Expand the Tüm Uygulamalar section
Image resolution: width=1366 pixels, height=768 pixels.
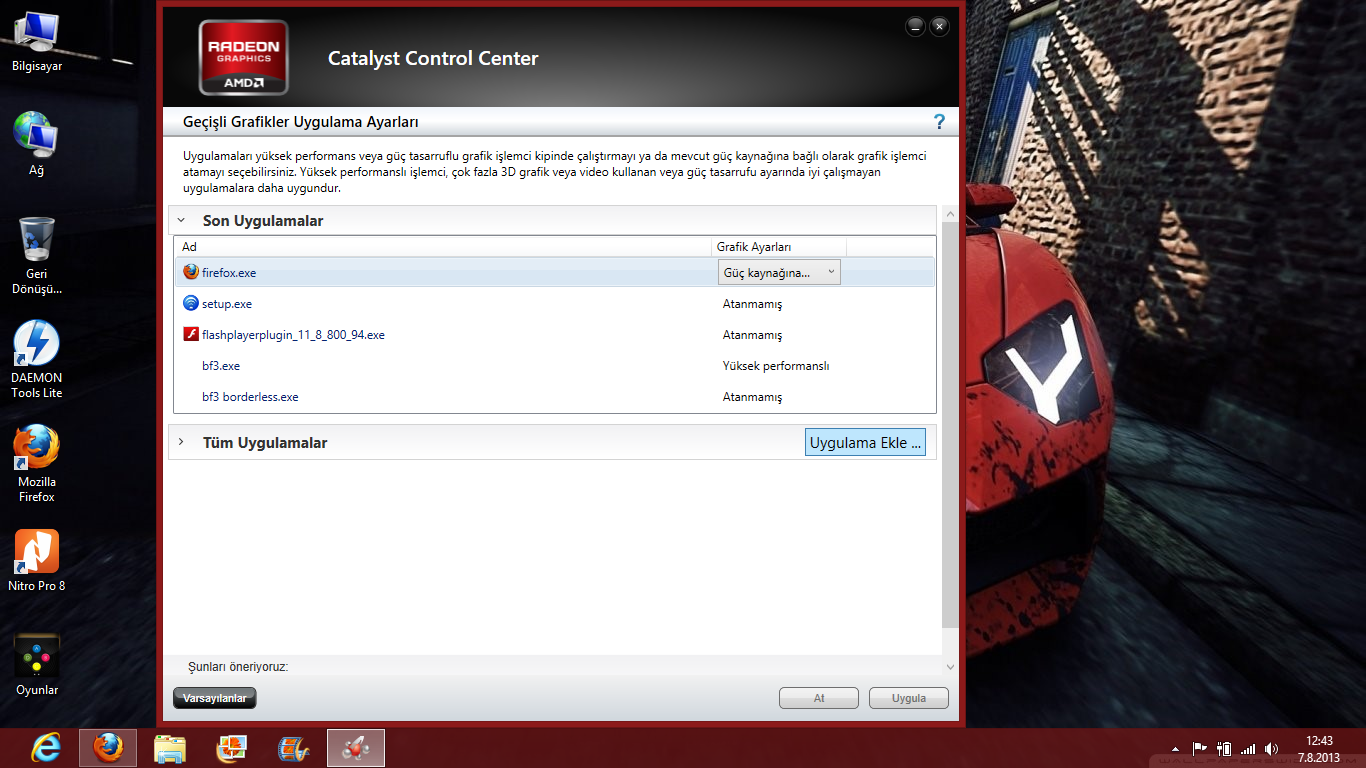181,442
